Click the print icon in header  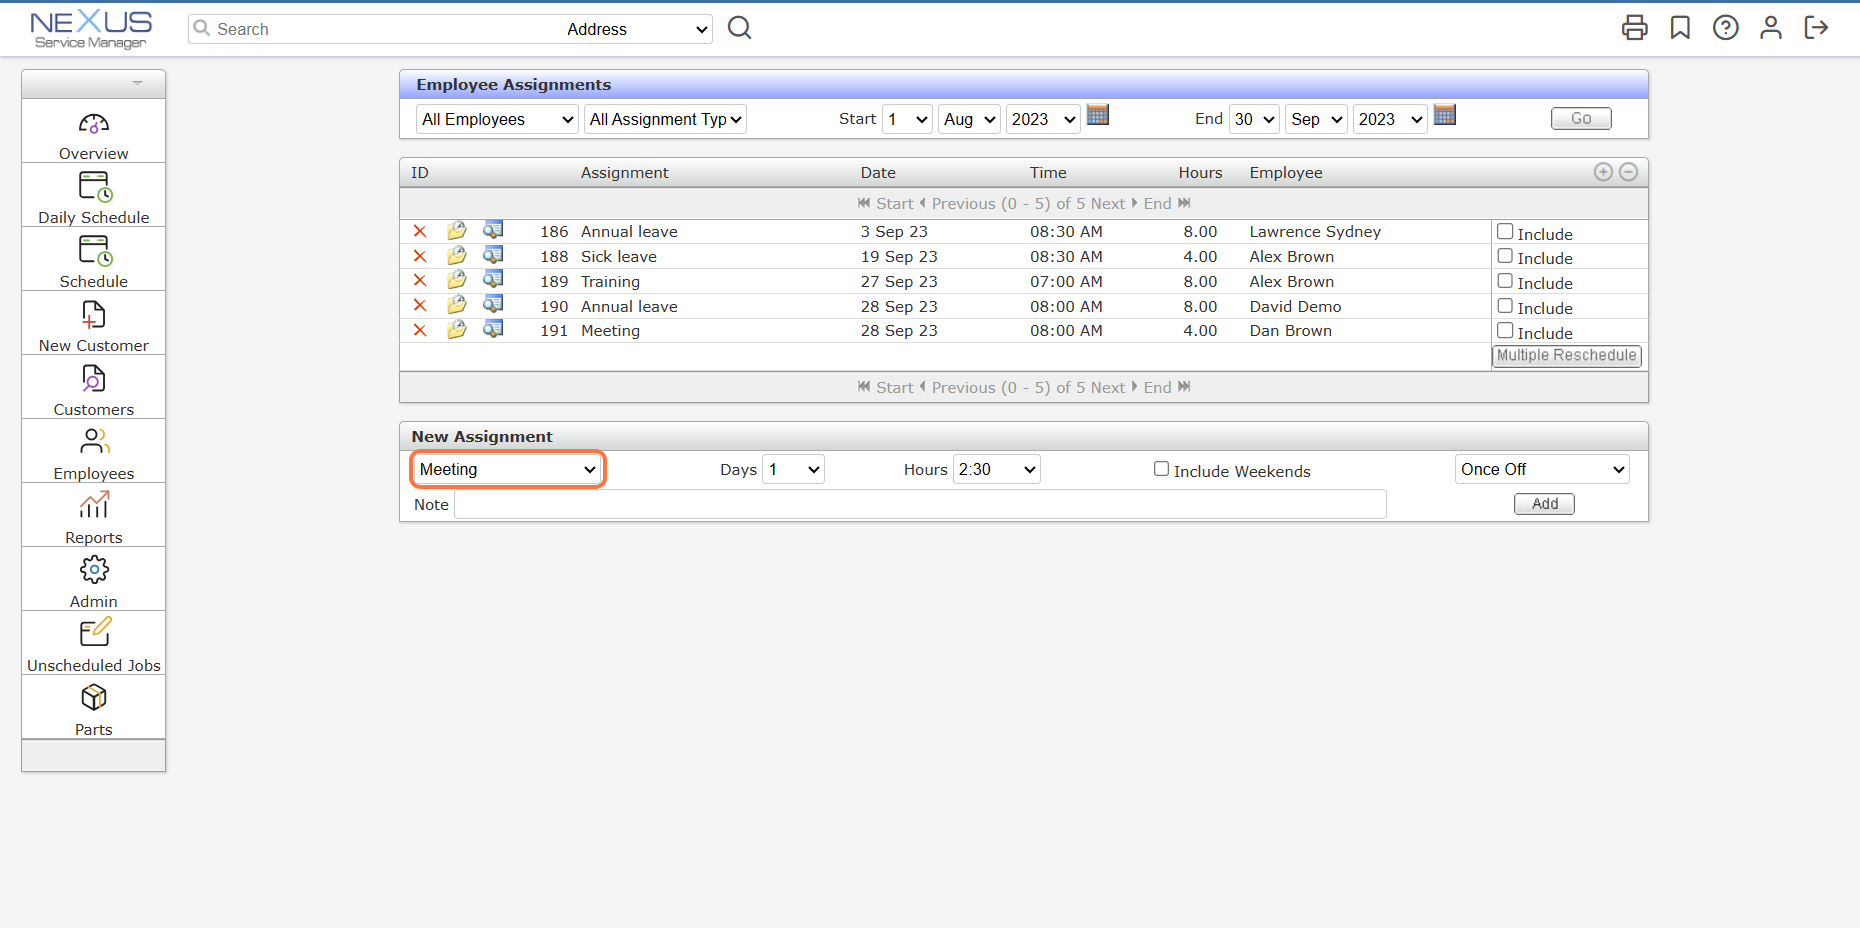click(1634, 28)
